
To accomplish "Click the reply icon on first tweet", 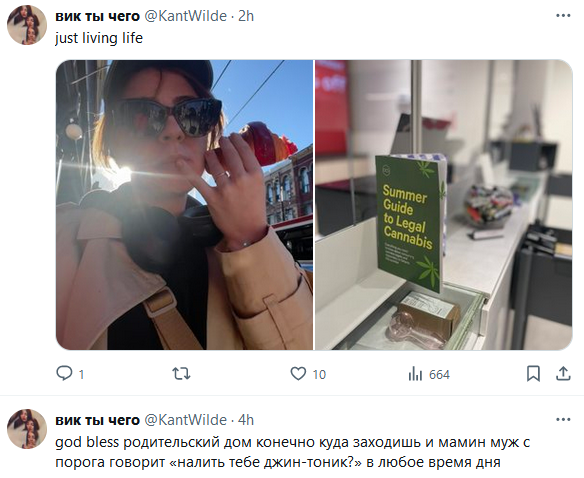I will pyautogui.click(x=64, y=373).
